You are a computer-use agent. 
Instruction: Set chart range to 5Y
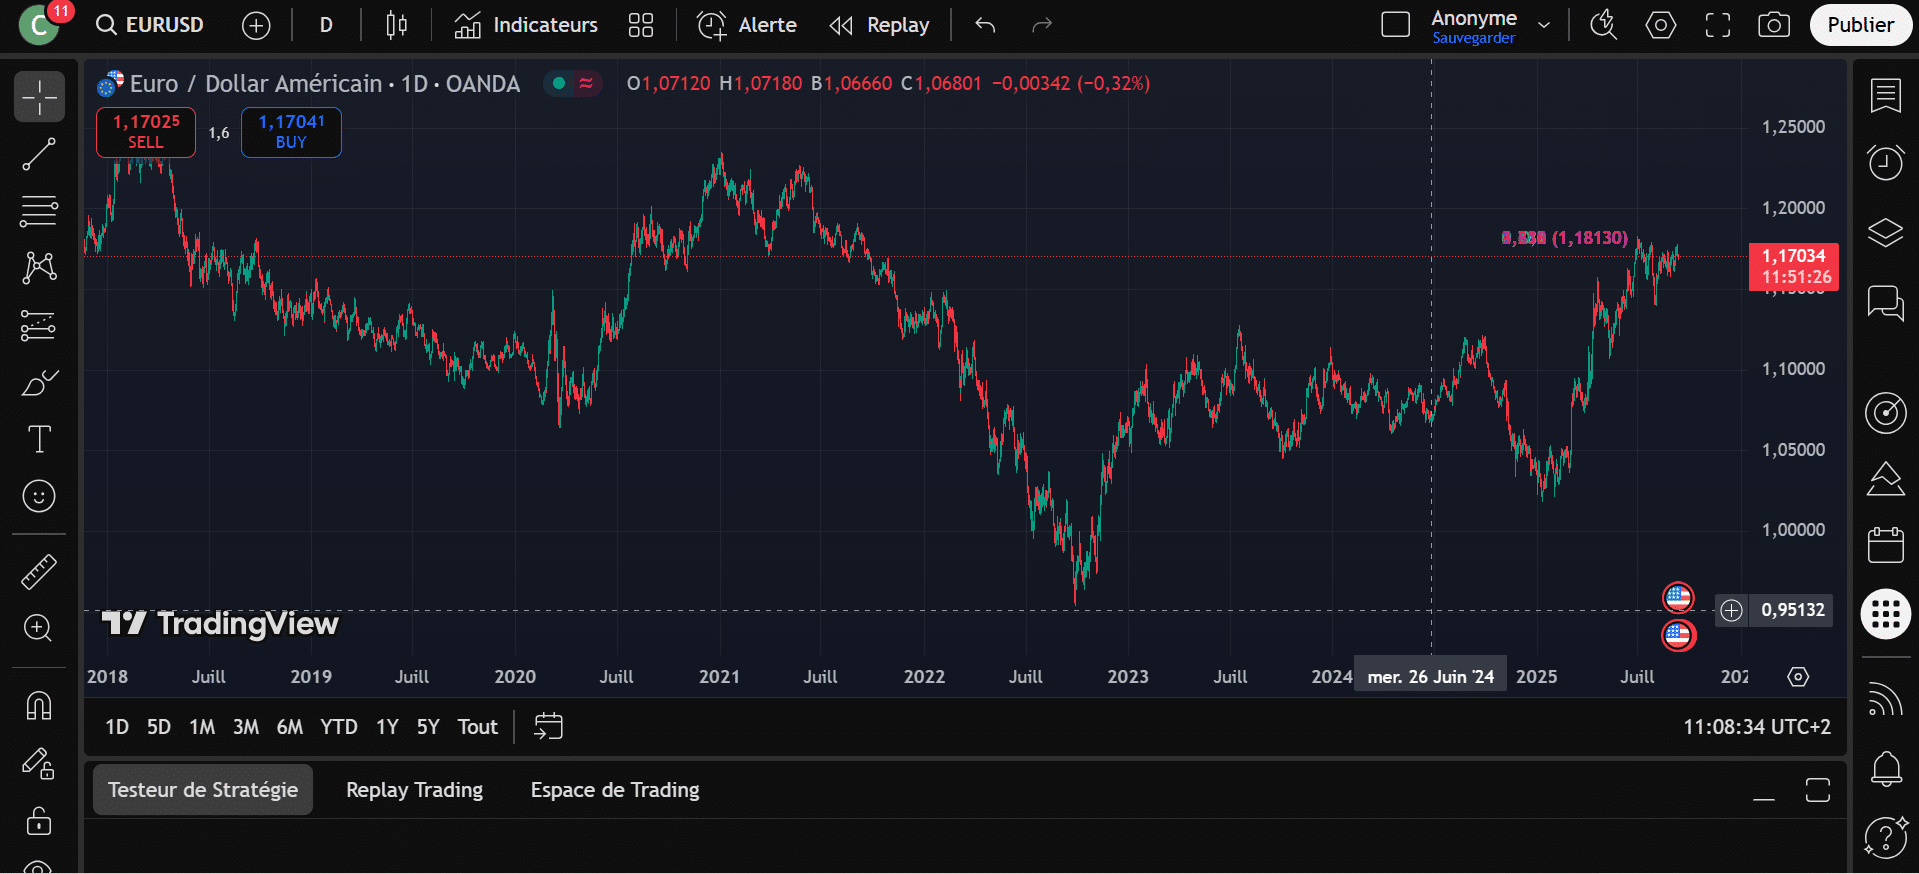click(428, 727)
